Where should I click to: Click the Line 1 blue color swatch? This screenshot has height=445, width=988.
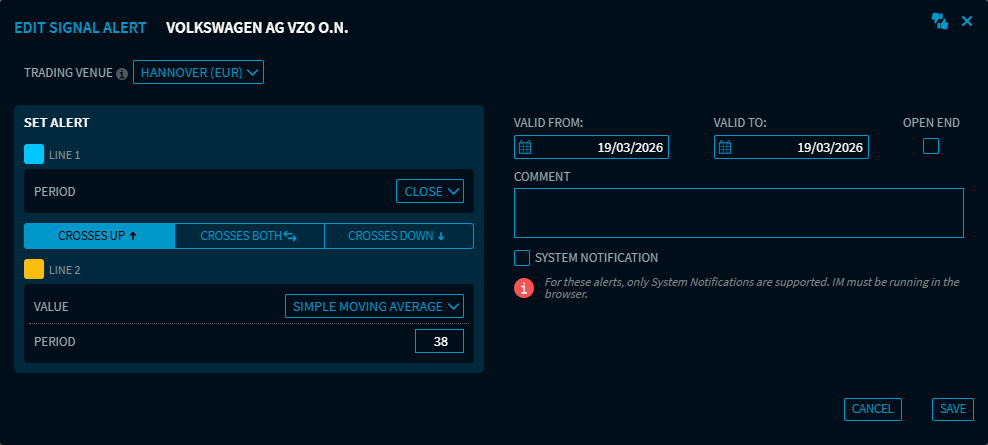point(34,154)
